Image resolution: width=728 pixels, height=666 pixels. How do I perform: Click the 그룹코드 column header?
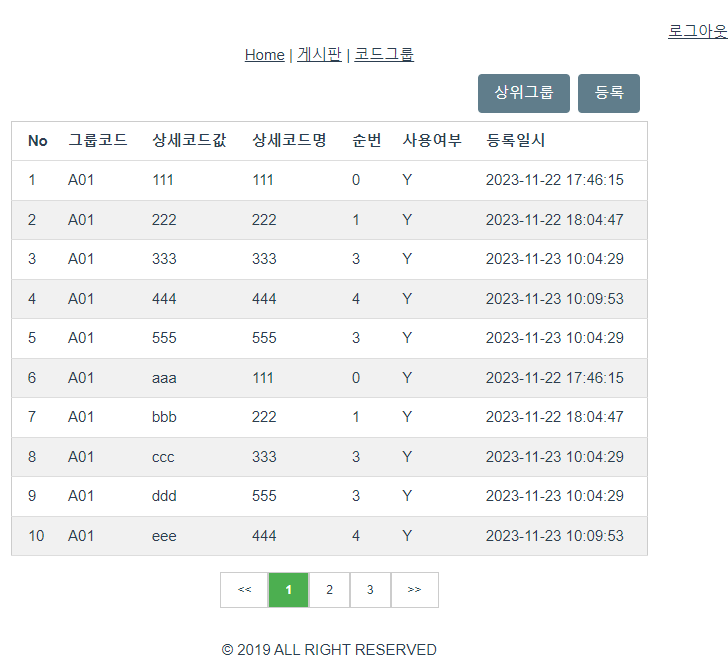coord(98,140)
